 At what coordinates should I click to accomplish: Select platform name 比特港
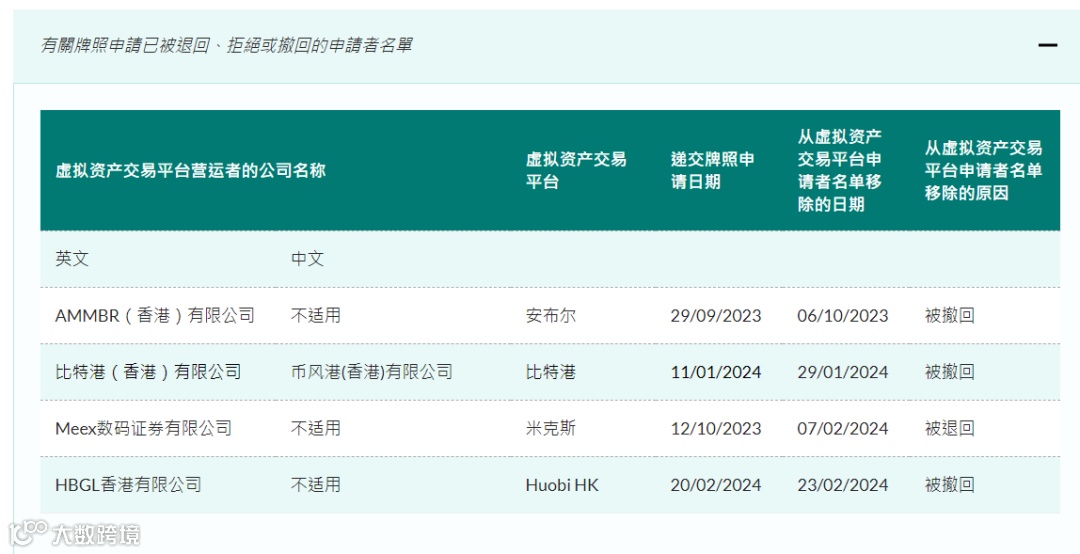click(550, 372)
